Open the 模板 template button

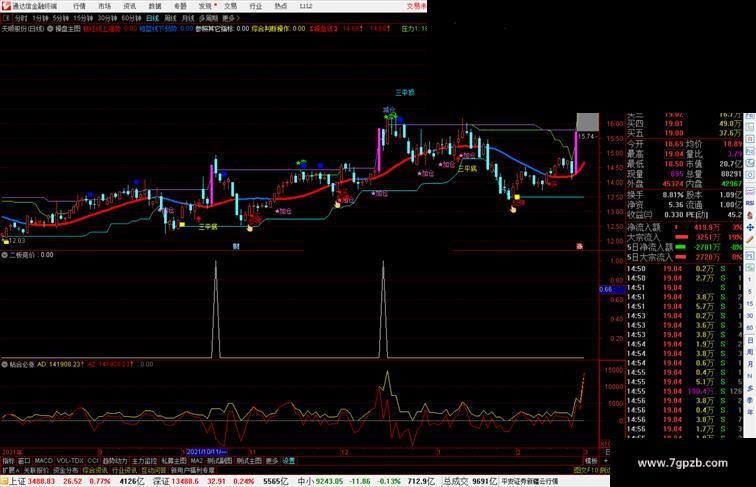(x=591, y=461)
